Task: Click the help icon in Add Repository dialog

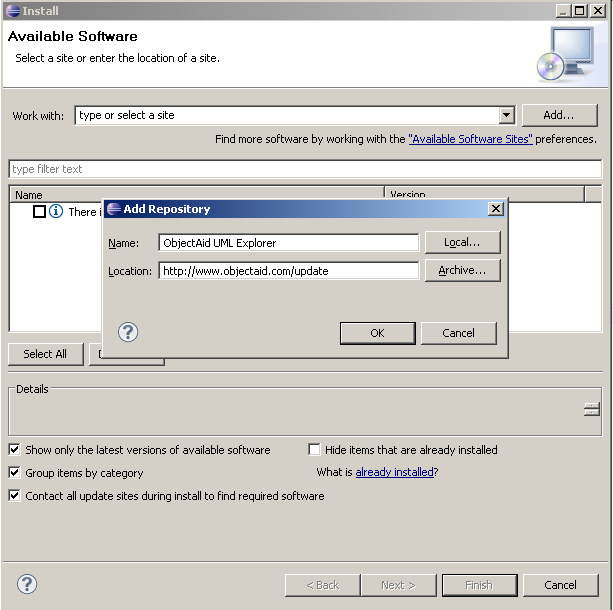Action: click(x=128, y=332)
